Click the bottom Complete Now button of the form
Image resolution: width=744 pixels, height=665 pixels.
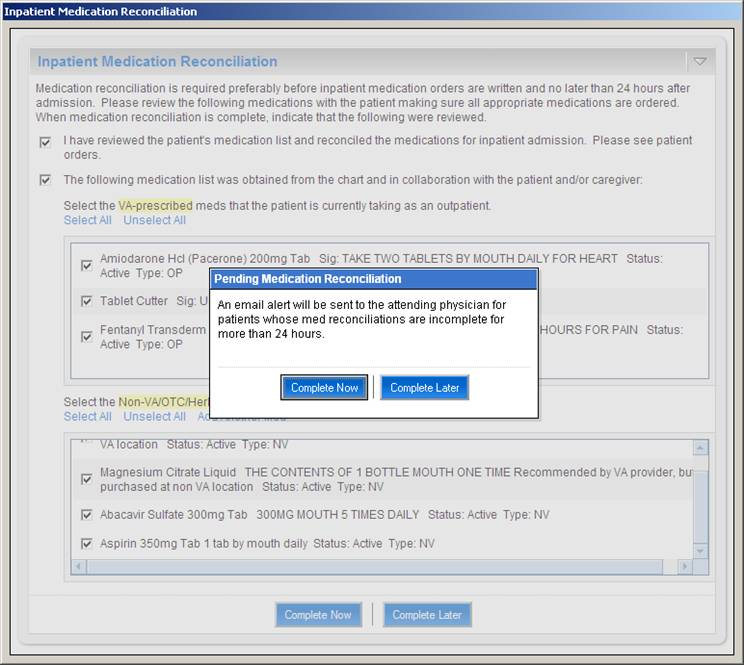point(318,615)
